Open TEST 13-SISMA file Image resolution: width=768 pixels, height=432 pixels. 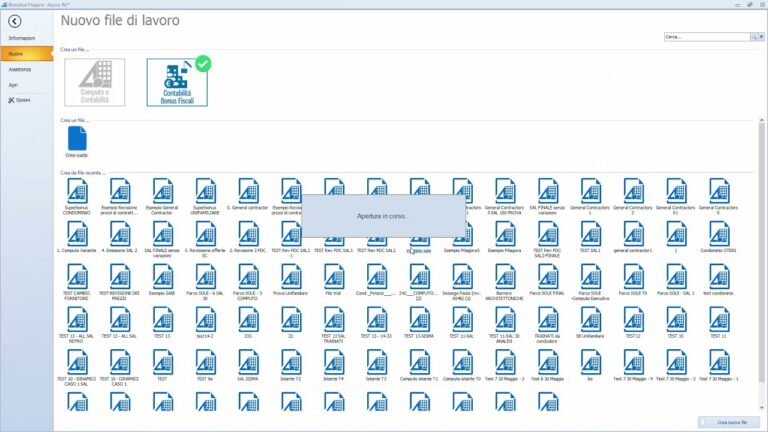[419, 323]
